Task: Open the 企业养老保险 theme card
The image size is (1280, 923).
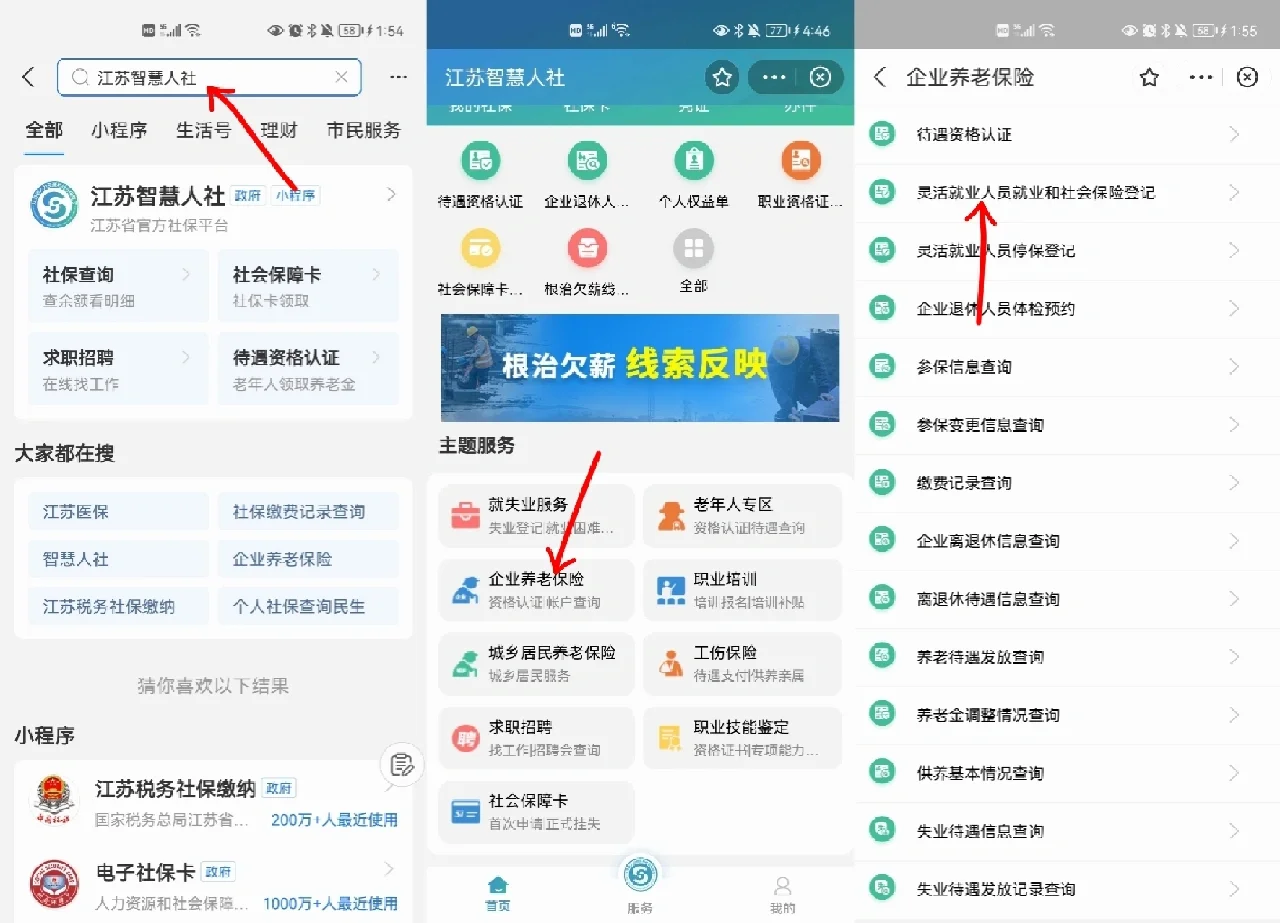Action: (x=537, y=590)
